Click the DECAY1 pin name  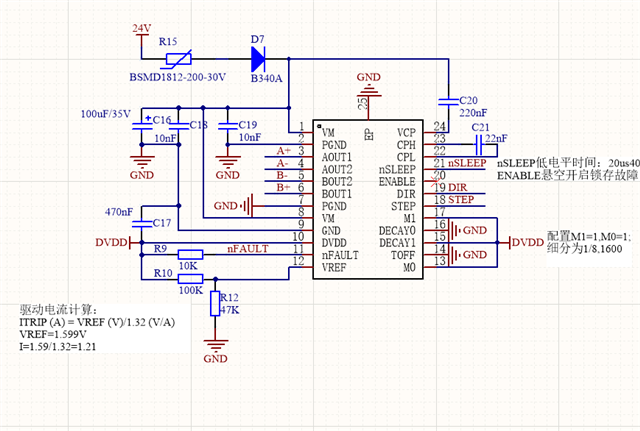pos(397,243)
